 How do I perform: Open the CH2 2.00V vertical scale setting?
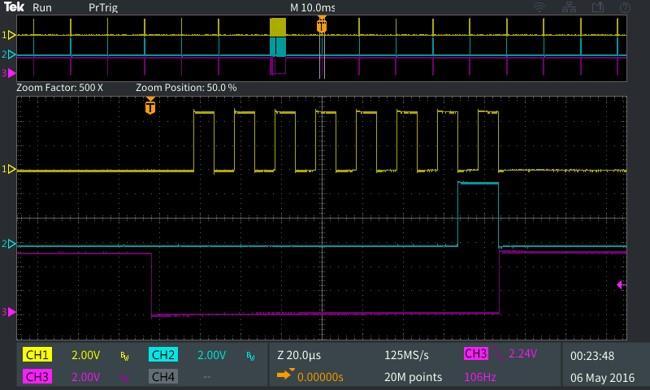212,355
